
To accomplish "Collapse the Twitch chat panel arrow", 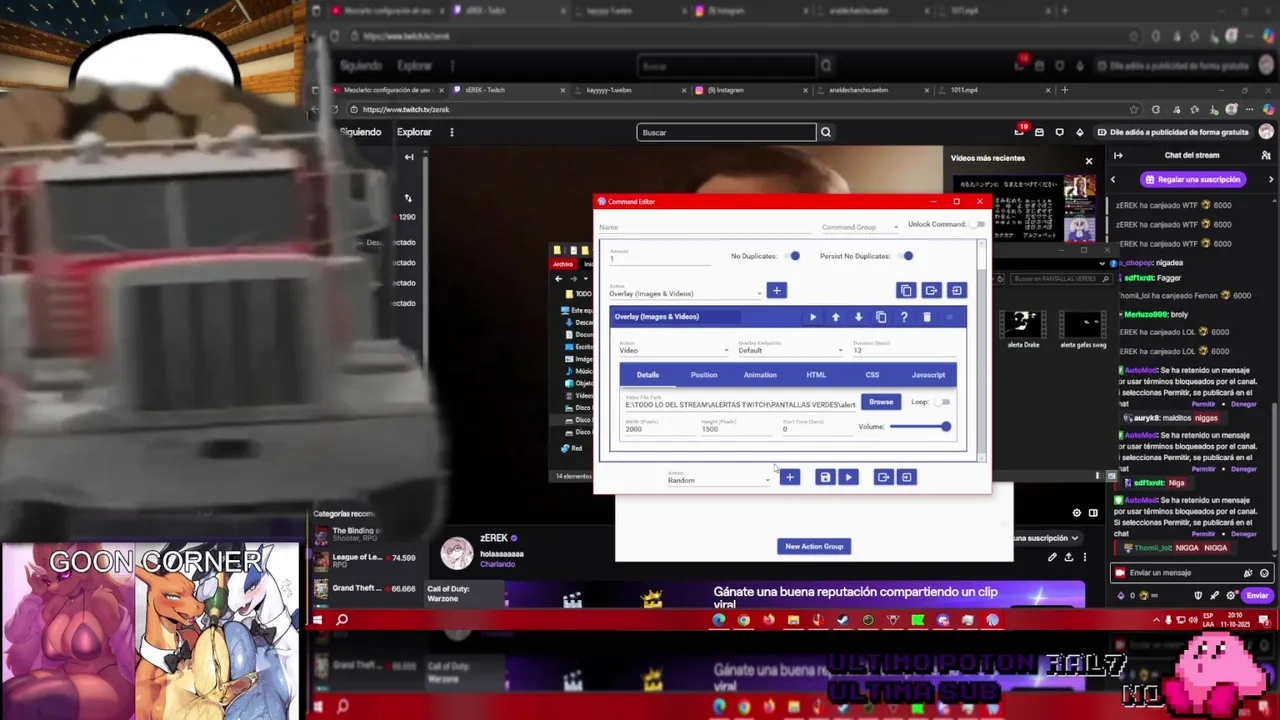I will click(x=1118, y=155).
